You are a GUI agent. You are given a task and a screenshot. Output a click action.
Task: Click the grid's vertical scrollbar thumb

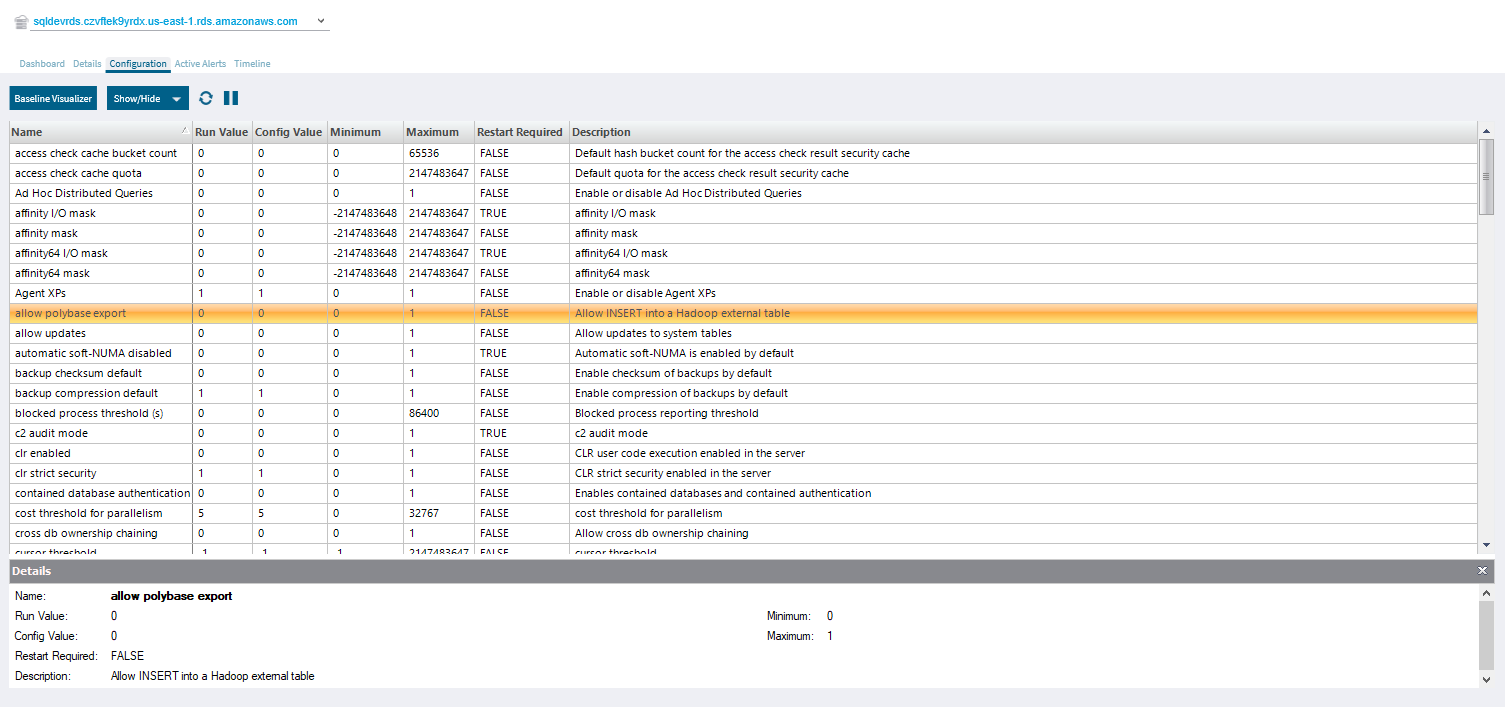coord(1486,177)
